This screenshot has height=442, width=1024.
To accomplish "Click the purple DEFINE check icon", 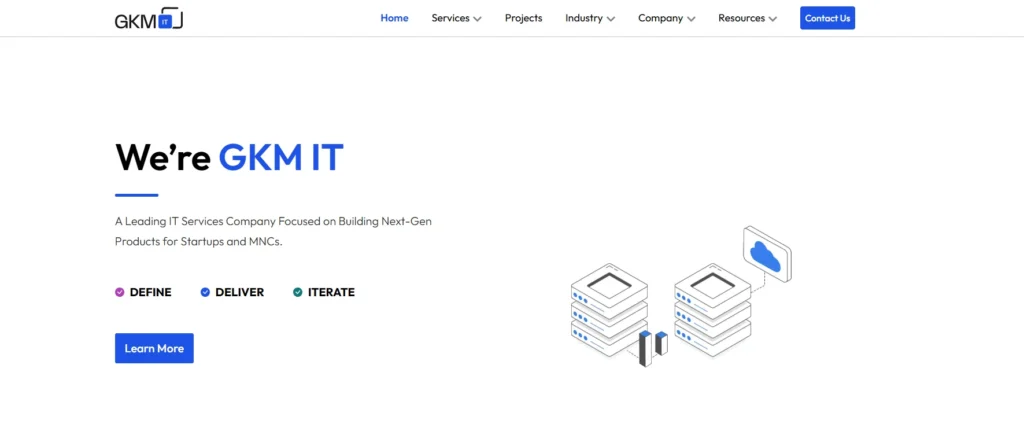I will pos(120,292).
